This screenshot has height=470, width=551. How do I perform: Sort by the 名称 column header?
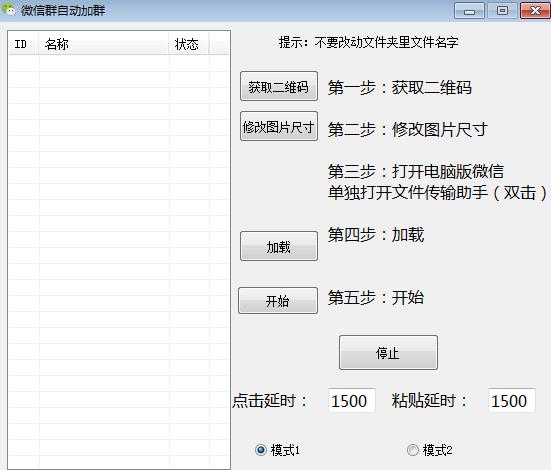tap(104, 44)
